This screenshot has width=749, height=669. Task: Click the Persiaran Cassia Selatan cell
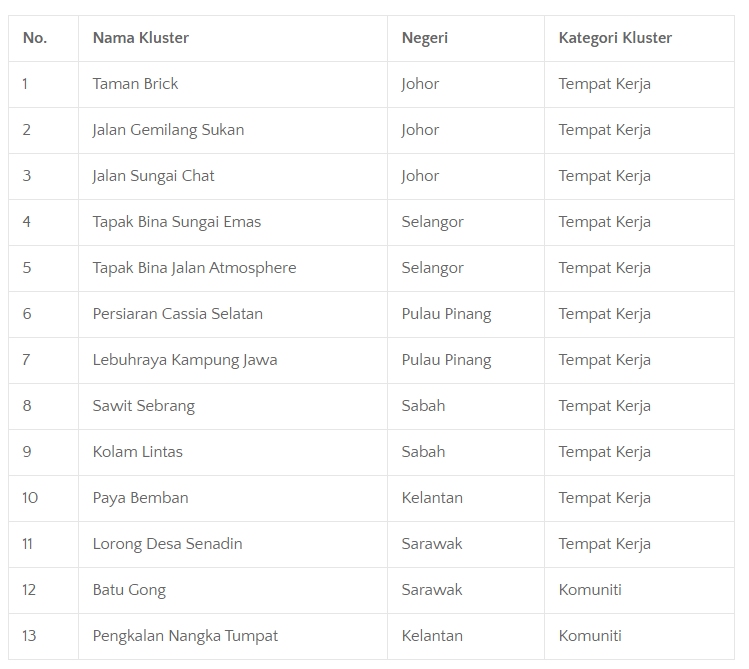coord(177,314)
